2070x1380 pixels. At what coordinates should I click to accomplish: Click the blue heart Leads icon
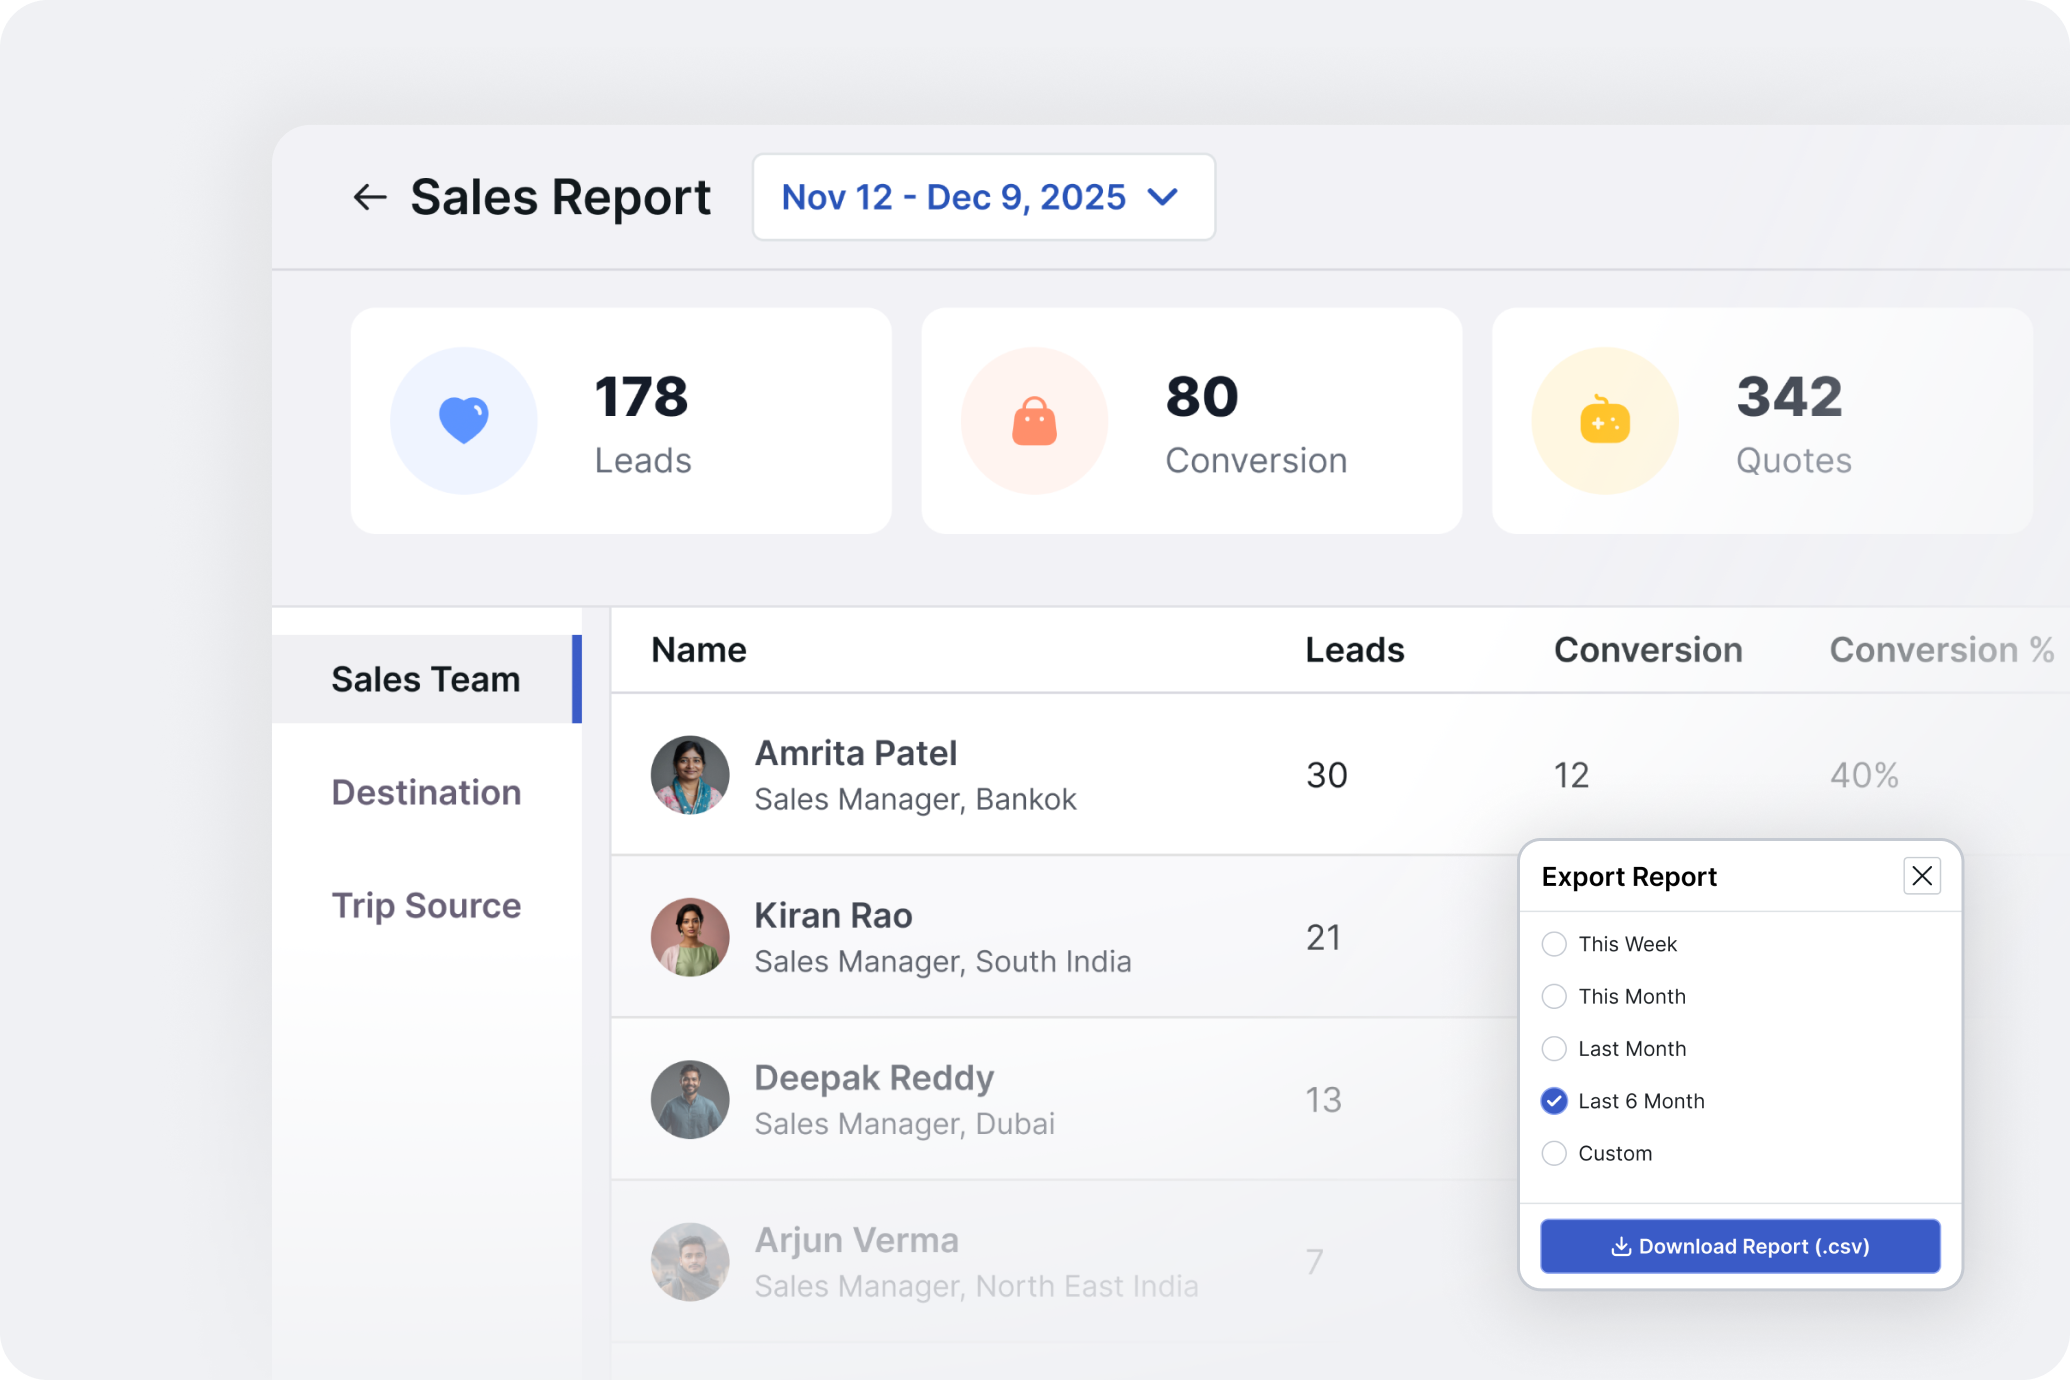463,421
